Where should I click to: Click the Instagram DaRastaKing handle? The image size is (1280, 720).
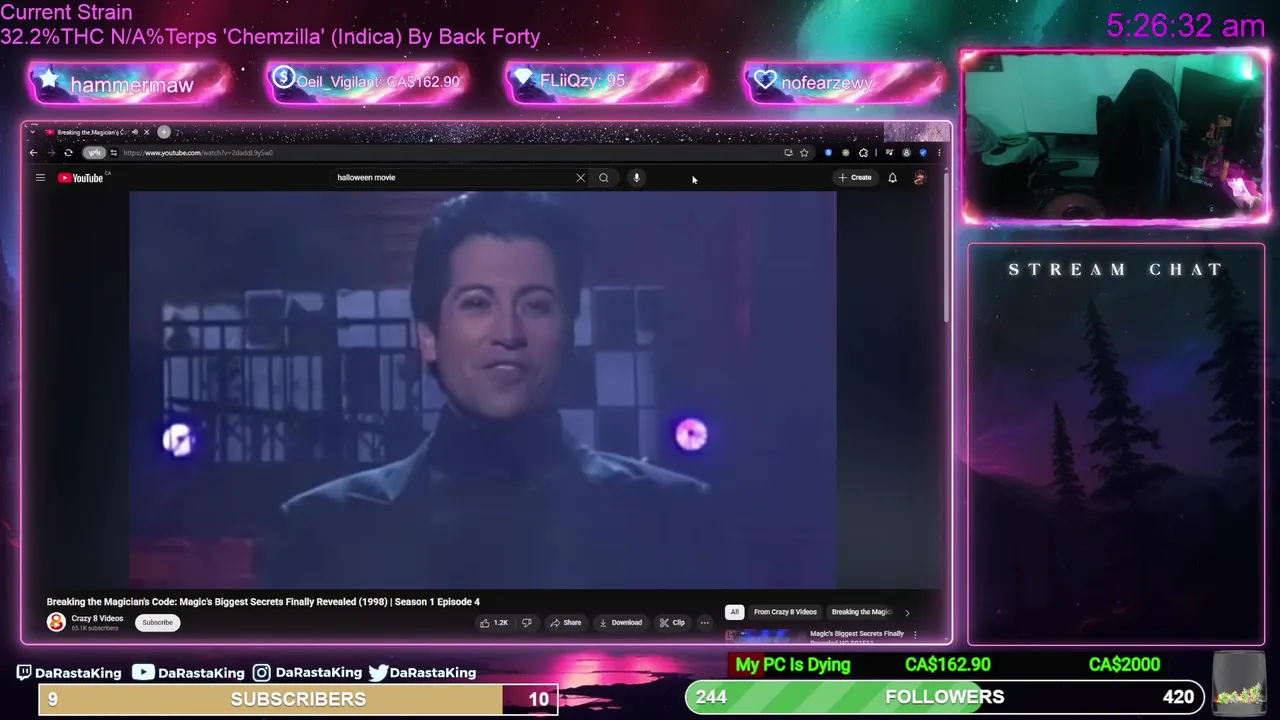[x=307, y=672]
